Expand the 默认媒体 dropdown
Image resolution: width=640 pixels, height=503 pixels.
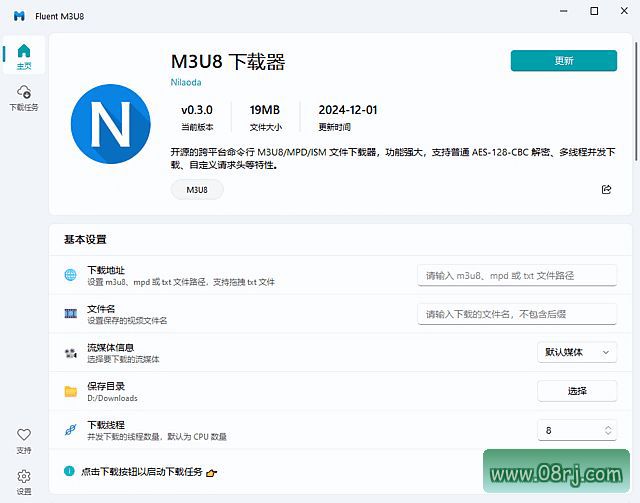[x=577, y=352]
